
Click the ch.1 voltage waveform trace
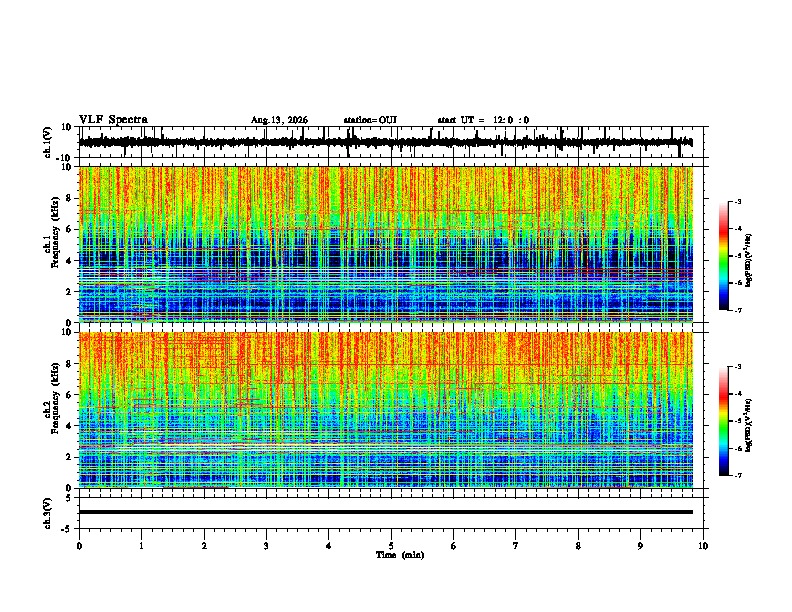386,142
